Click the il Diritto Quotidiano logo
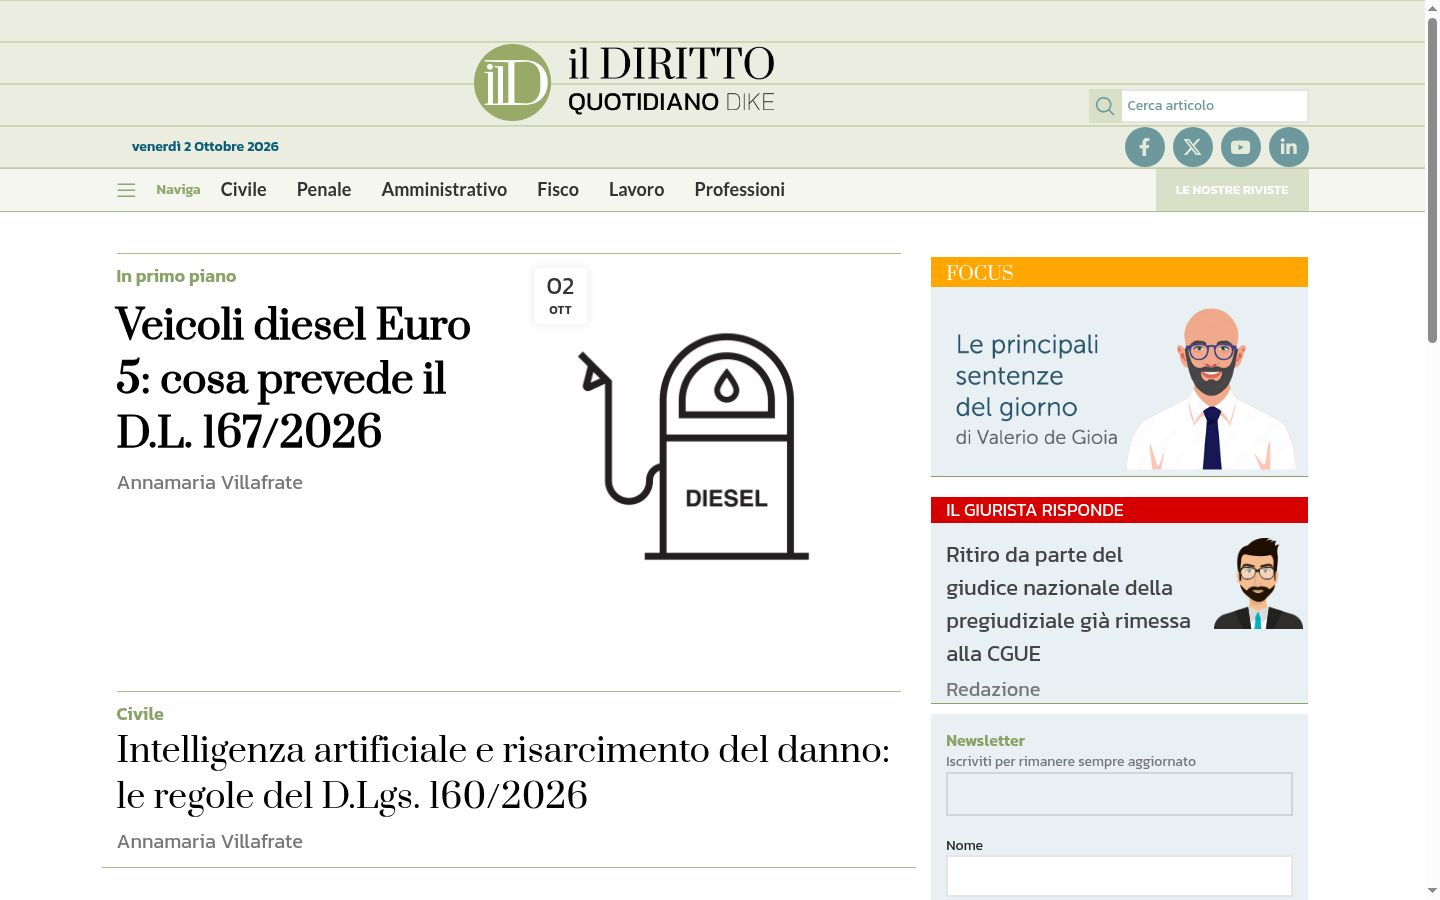Screen dimensions: 1440x900 click(625, 82)
